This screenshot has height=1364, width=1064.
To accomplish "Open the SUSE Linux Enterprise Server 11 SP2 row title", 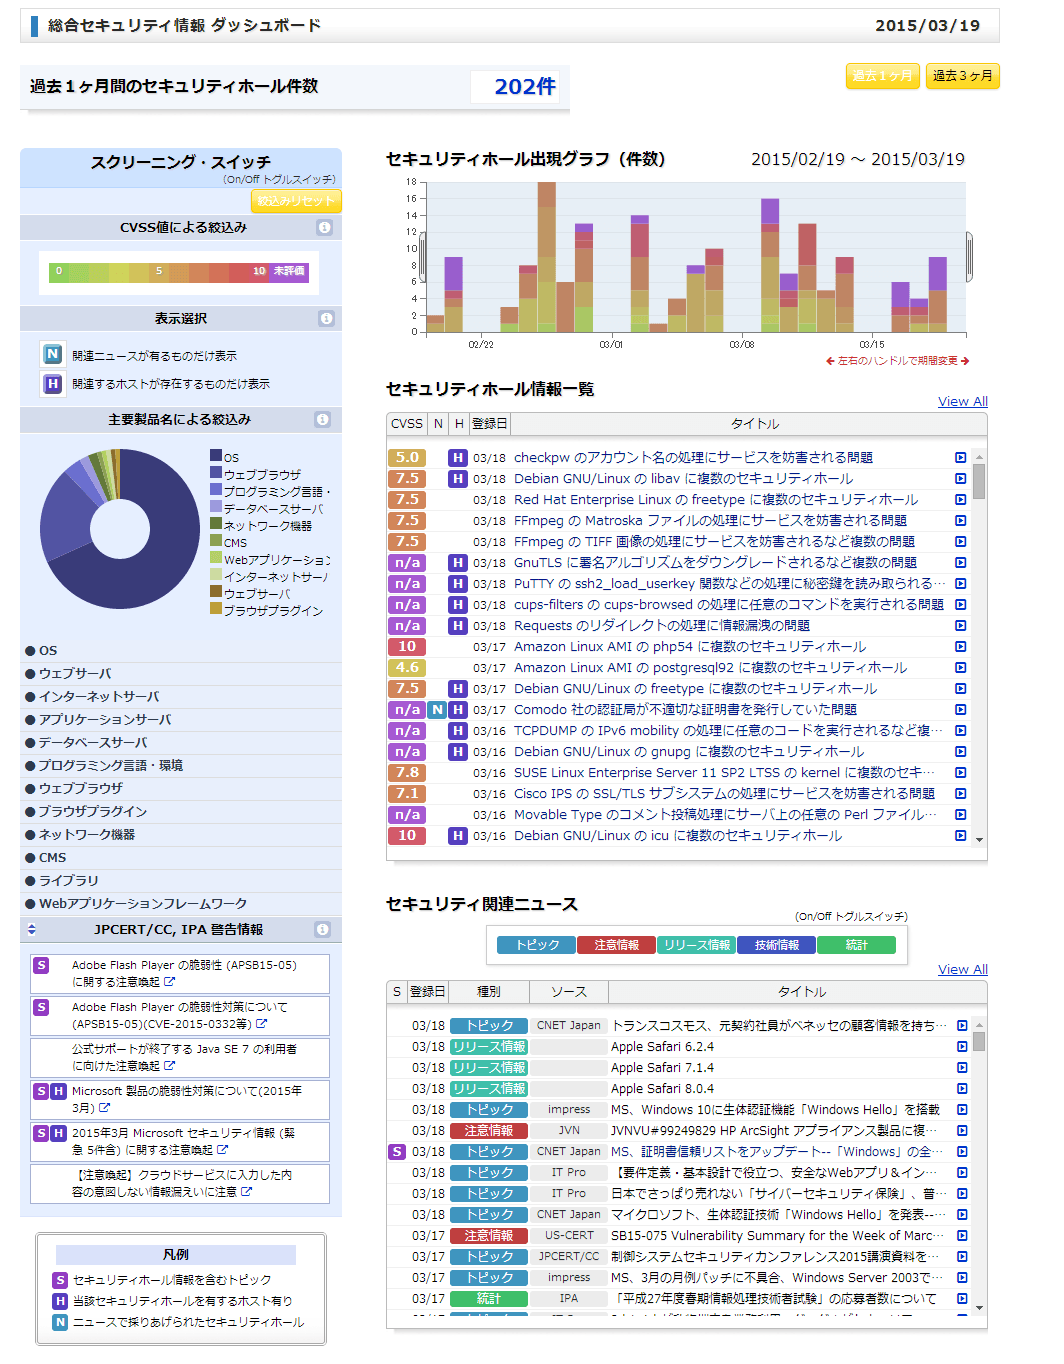I will click(x=724, y=773).
